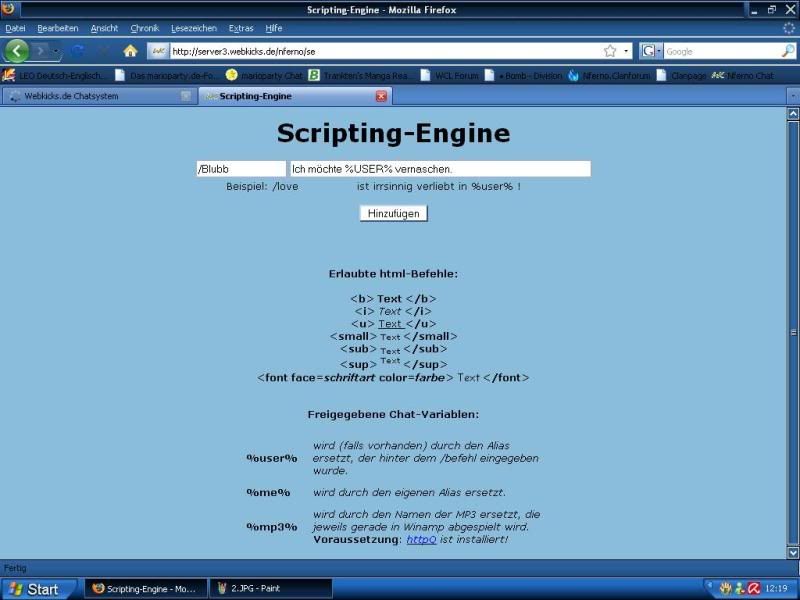800x600 pixels.
Task: Expand the search engine selector dropdown
Action: point(658,51)
